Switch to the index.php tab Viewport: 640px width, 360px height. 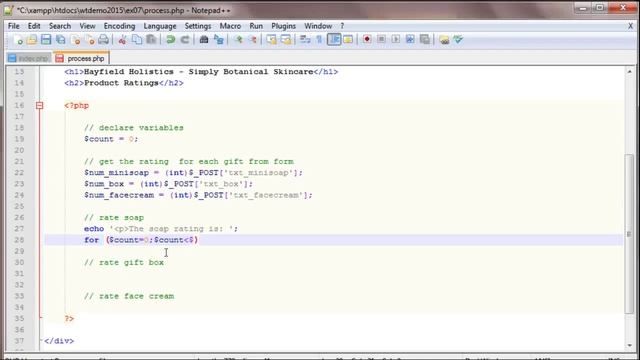click(29, 58)
